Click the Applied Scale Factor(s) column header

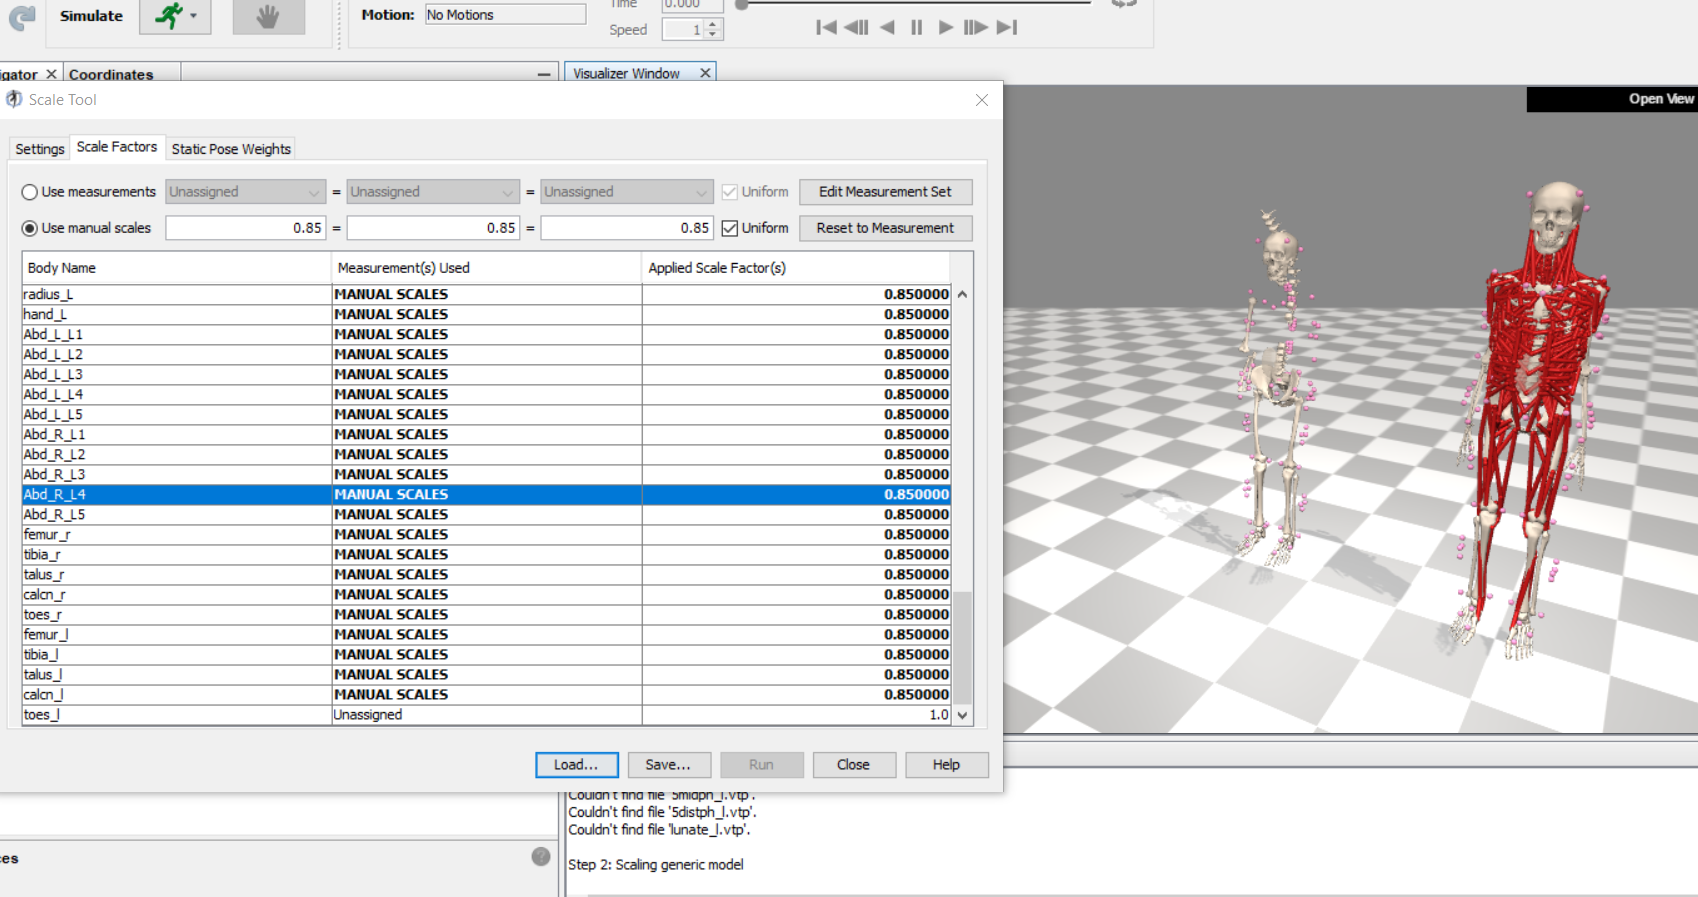[x=795, y=268]
